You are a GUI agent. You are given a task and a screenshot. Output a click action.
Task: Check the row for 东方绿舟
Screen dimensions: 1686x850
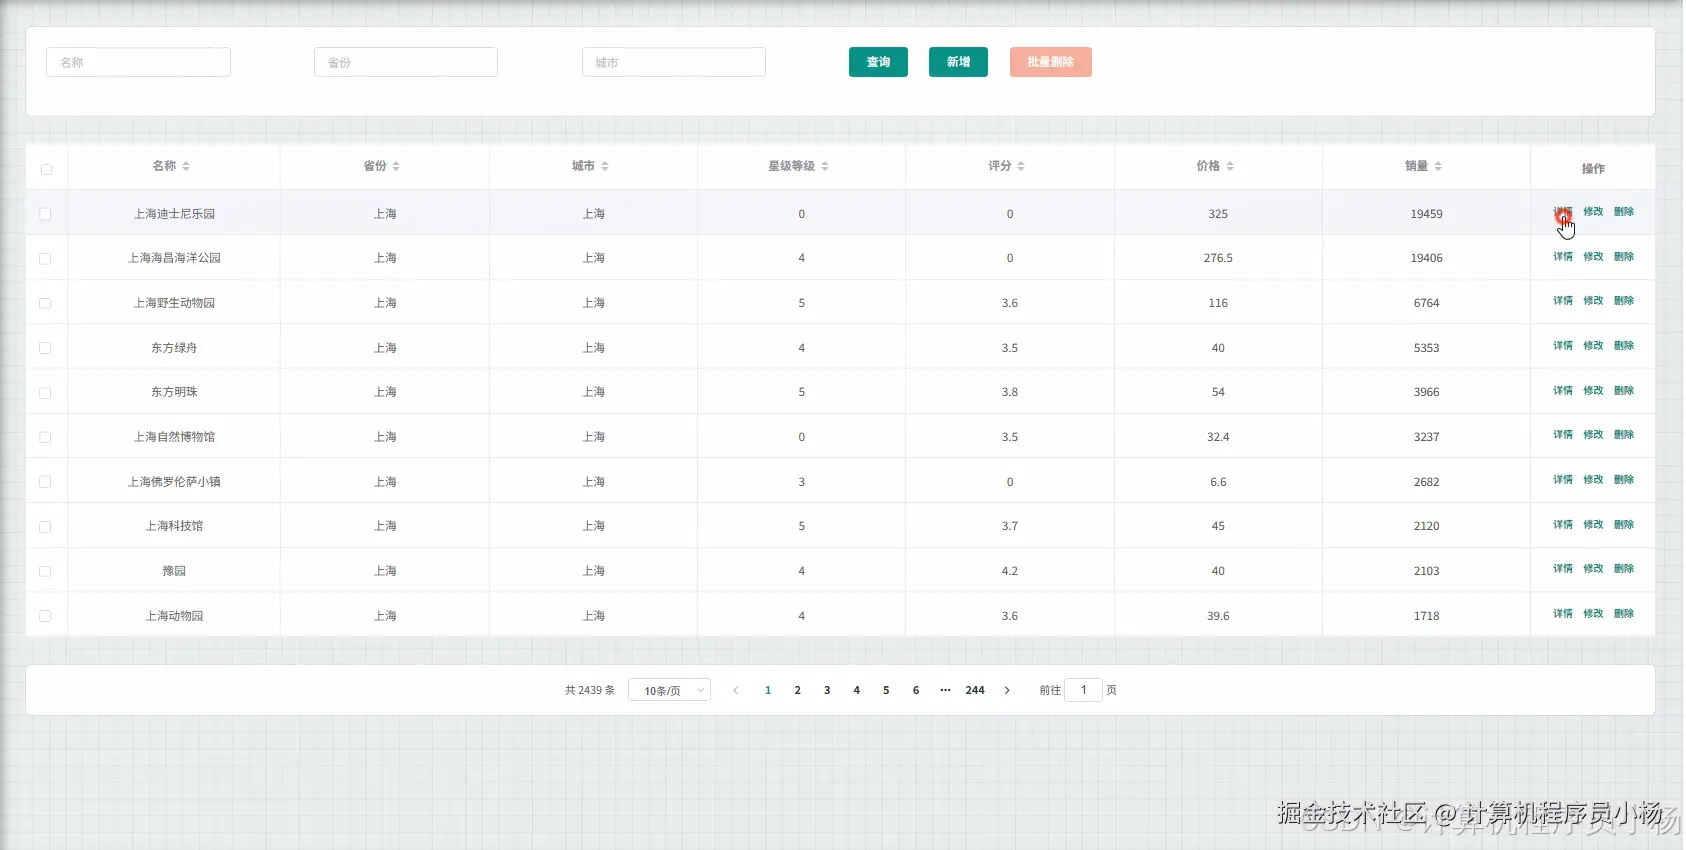(x=45, y=348)
